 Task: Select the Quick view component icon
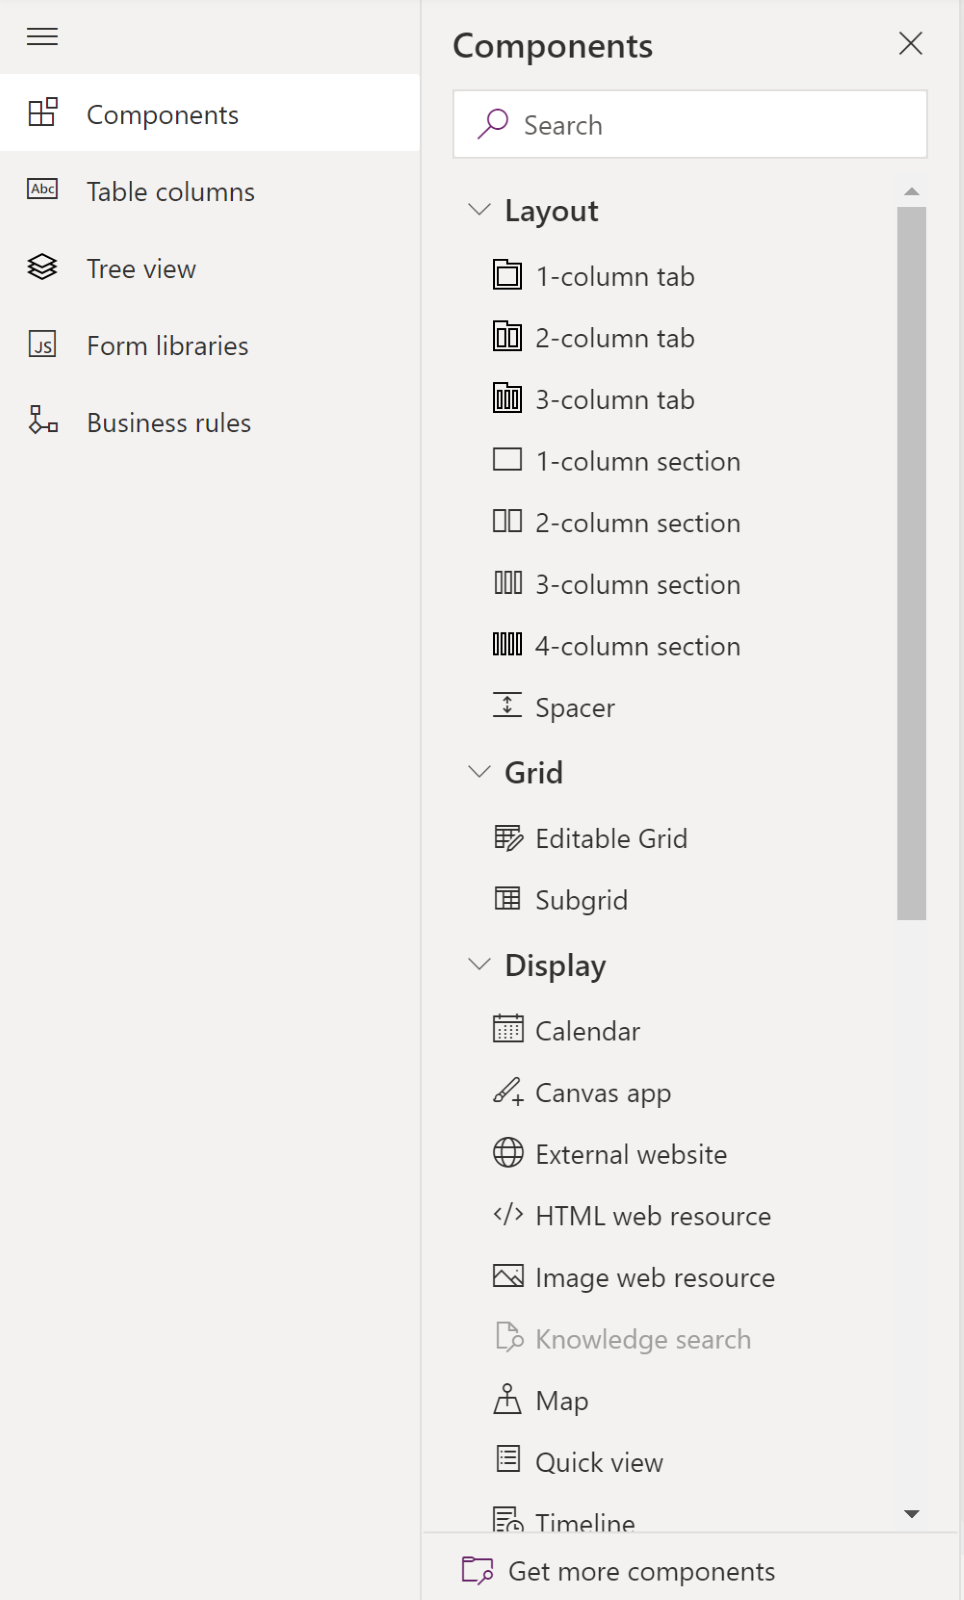pyautogui.click(x=508, y=1461)
